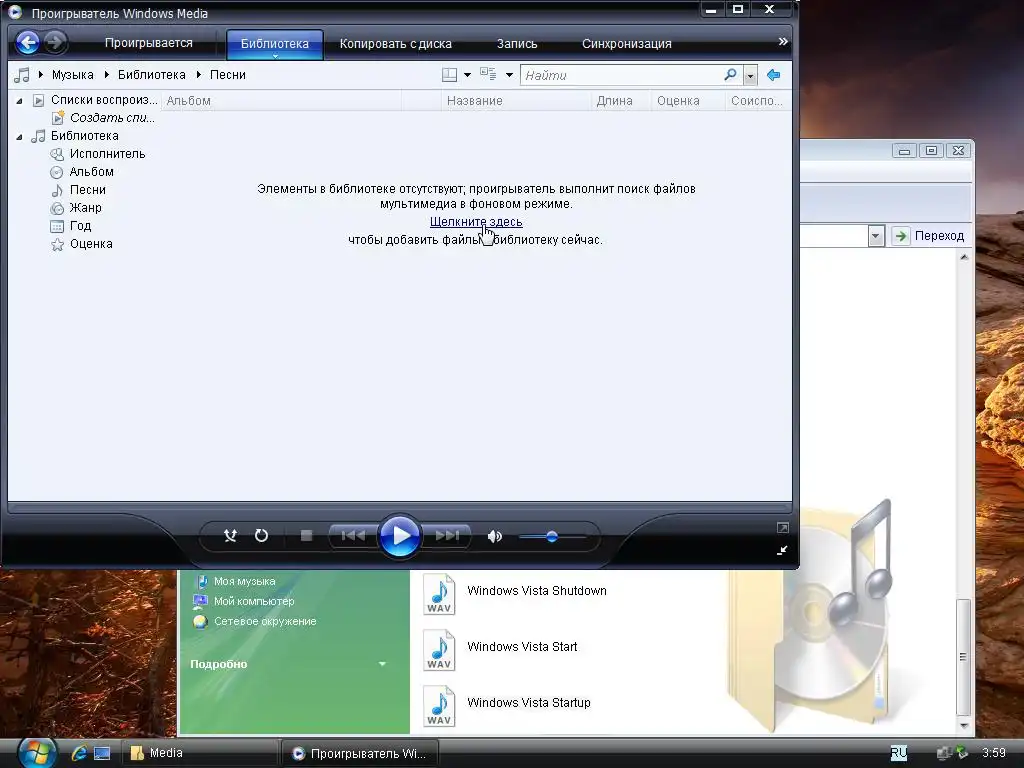This screenshot has width=1024, height=768.
Task: Toggle shuffle playback
Action: [x=230, y=536]
